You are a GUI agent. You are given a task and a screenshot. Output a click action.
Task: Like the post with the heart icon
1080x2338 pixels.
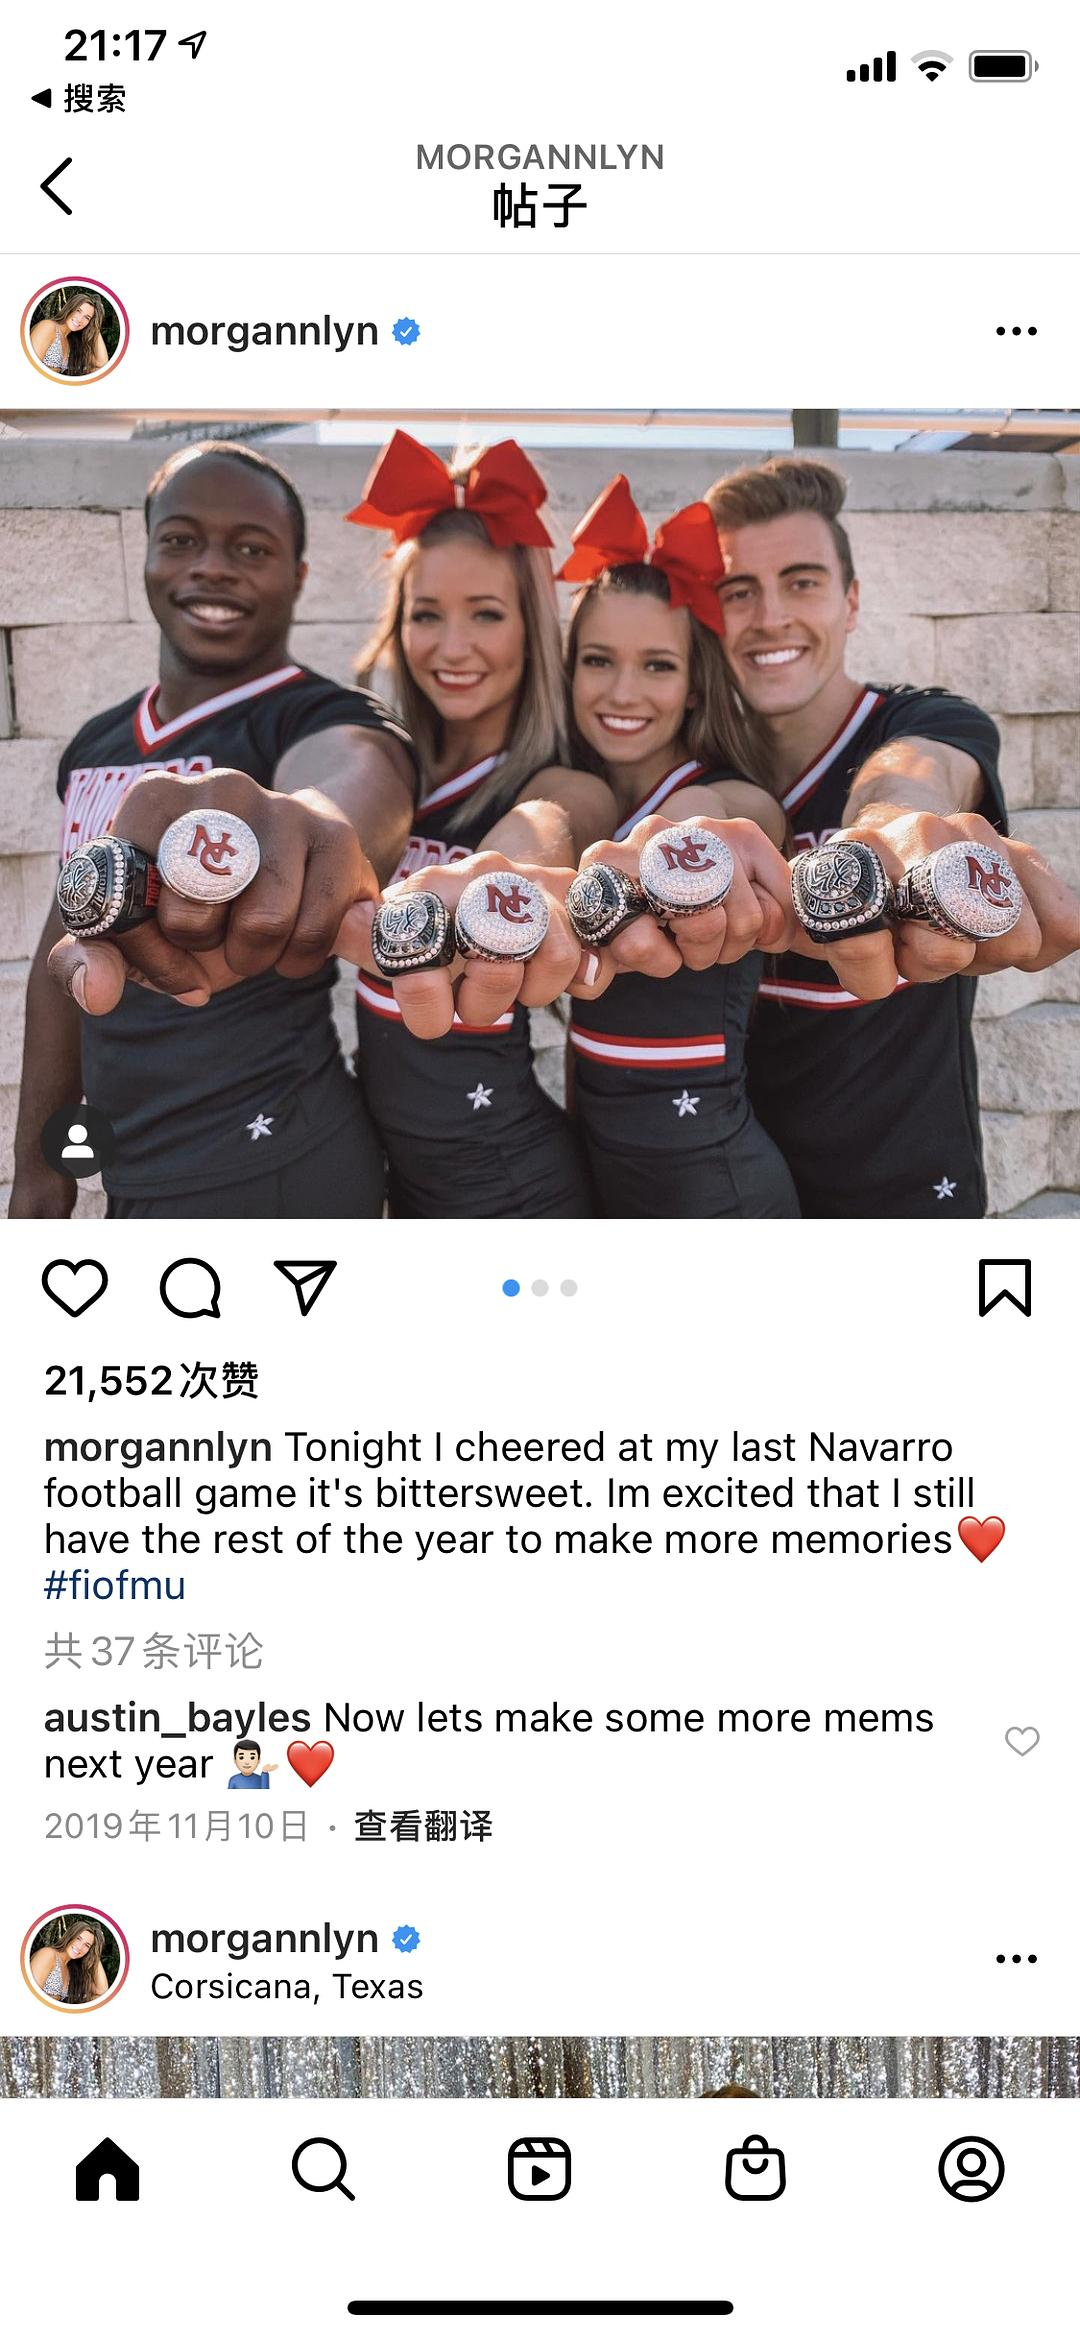pyautogui.click(x=75, y=1288)
